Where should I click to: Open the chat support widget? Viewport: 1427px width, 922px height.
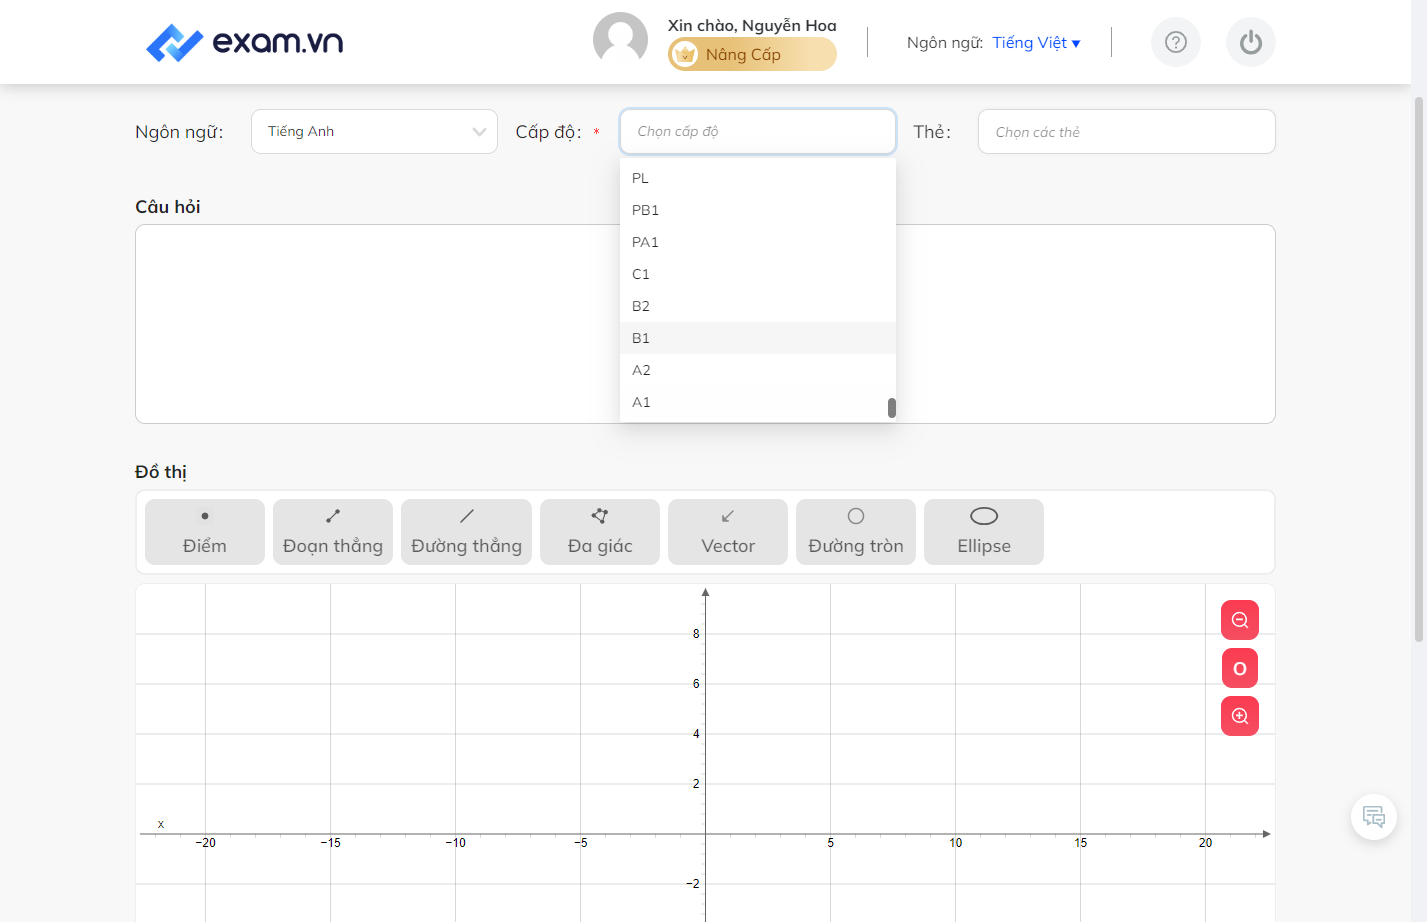tap(1374, 817)
